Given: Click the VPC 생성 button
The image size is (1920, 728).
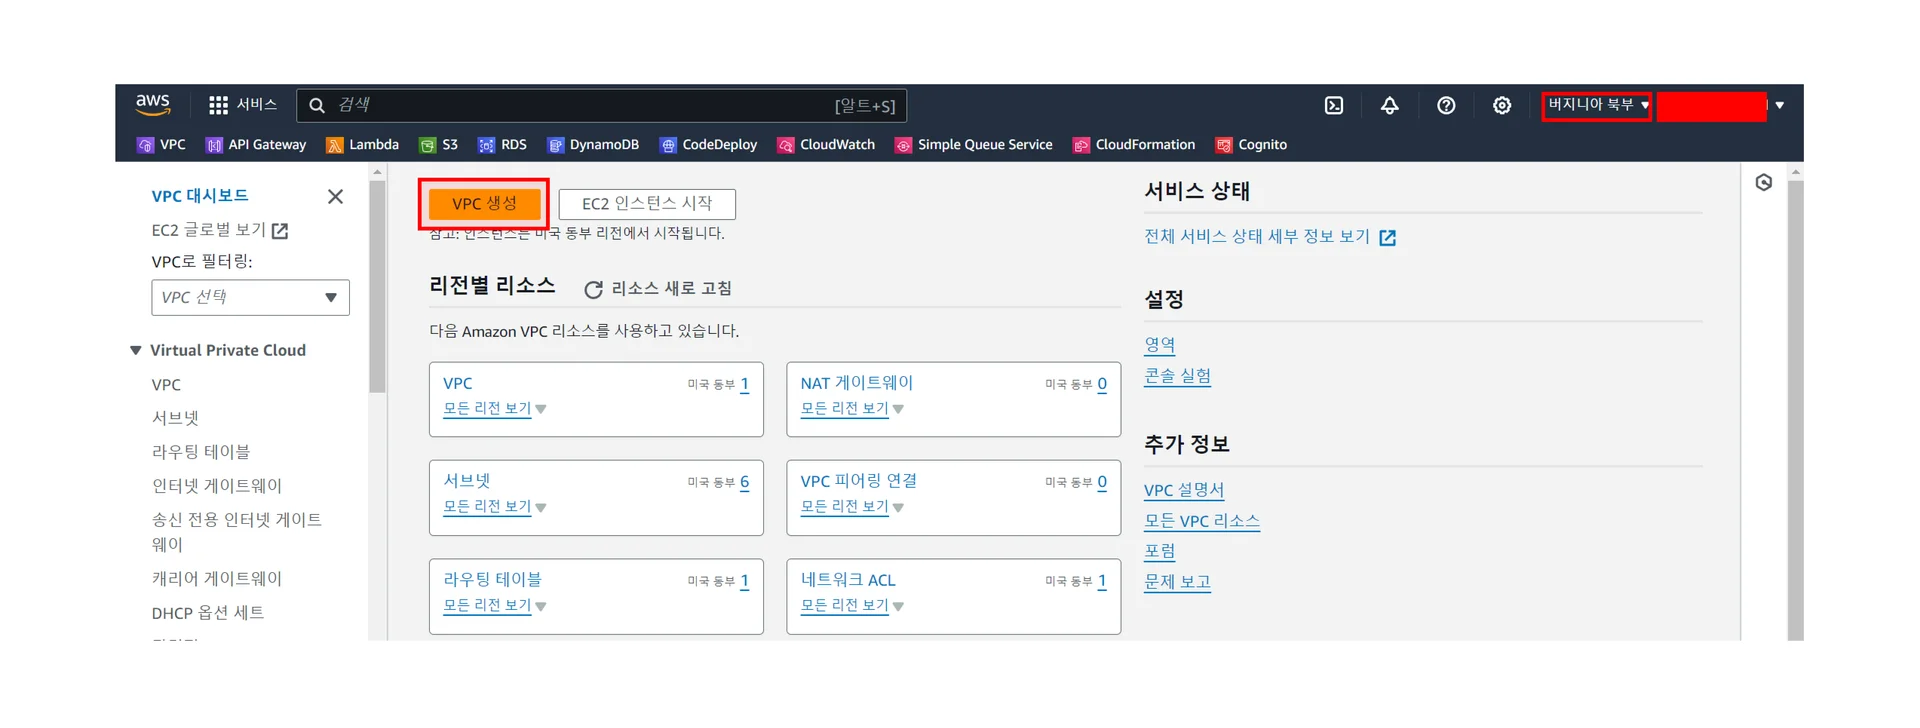Looking at the screenshot, I should (484, 204).
